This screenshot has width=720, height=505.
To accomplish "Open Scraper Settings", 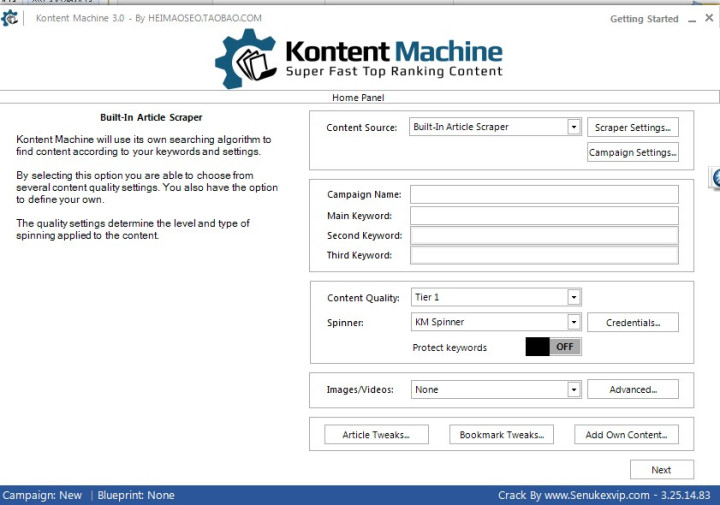I will [x=633, y=127].
